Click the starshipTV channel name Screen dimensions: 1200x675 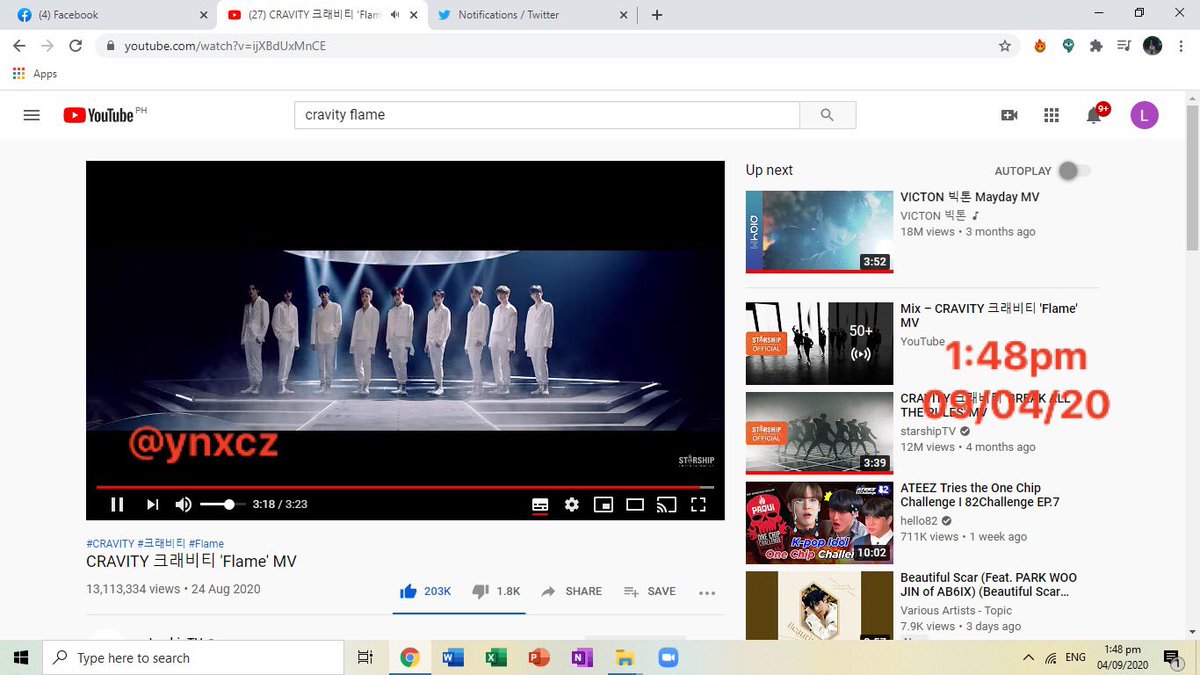[x=927, y=431]
